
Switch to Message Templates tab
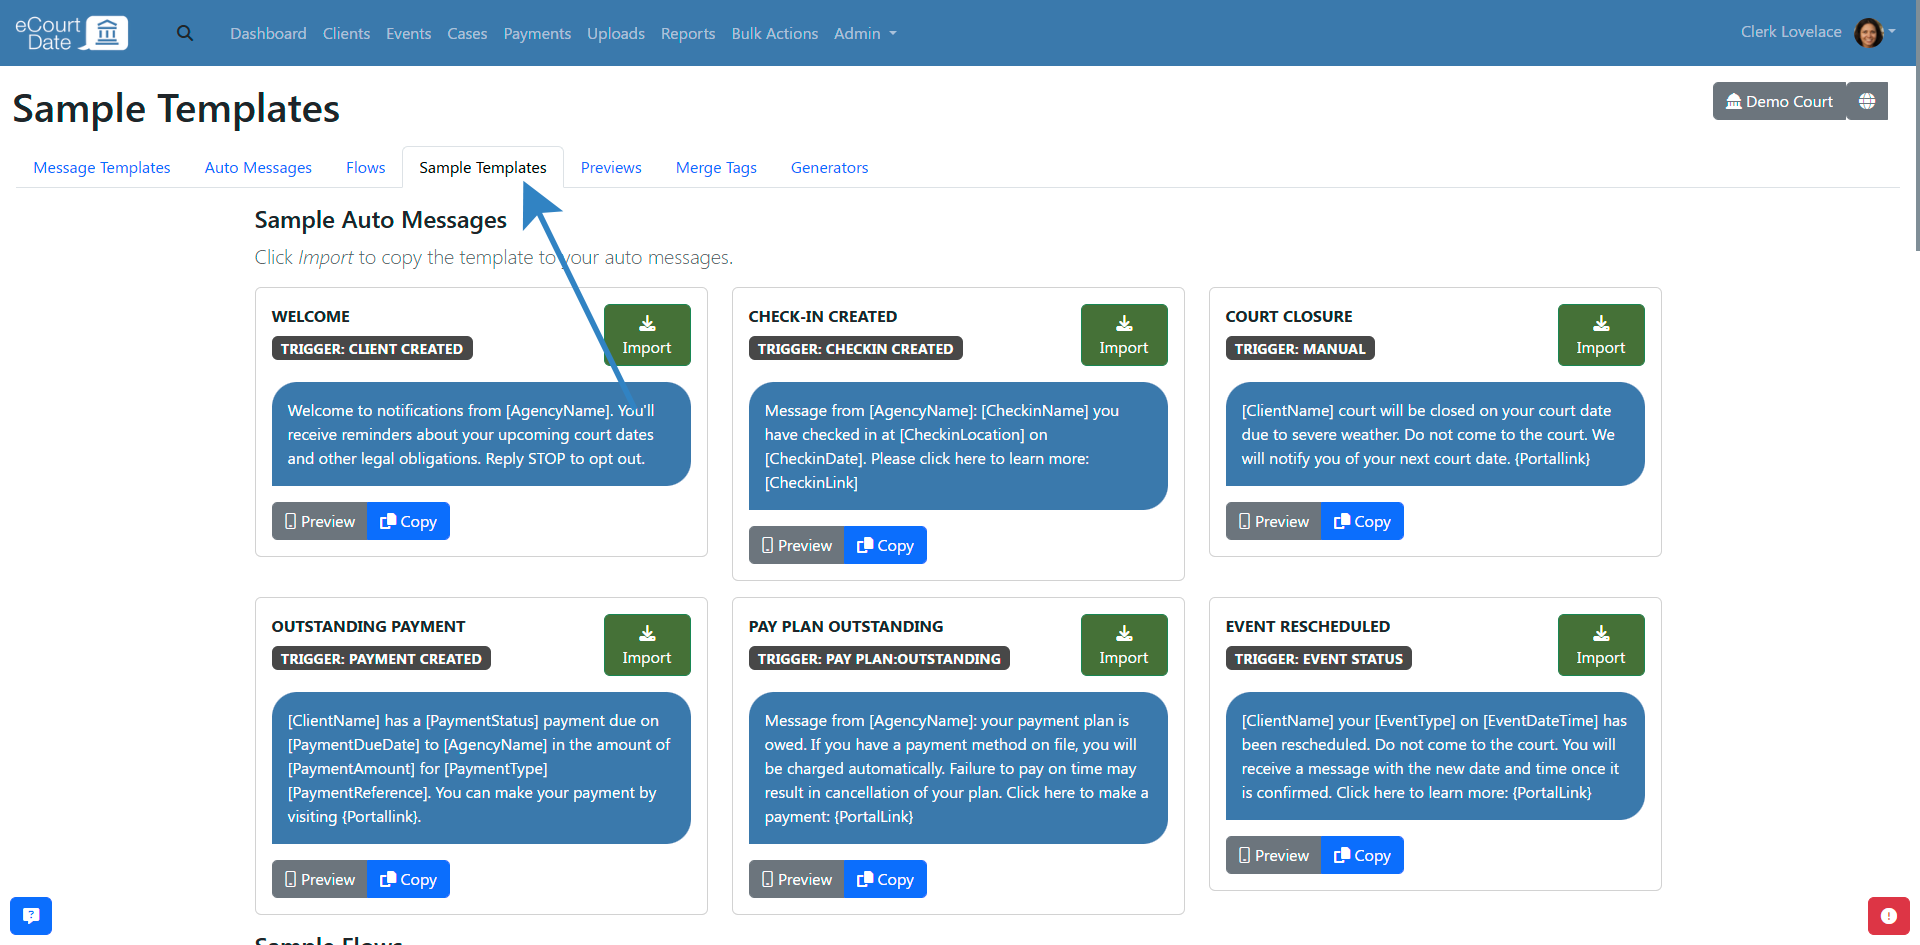point(102,167)
